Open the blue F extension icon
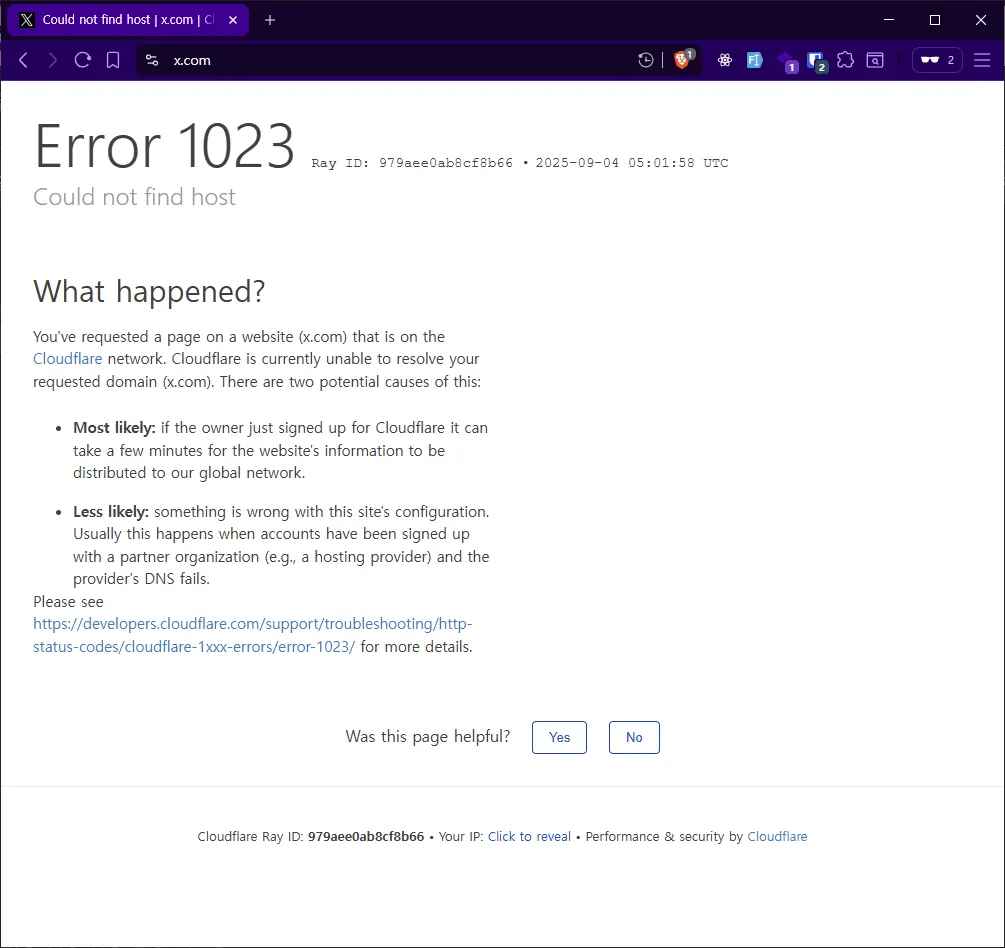Viewport: 1005px width, 948px height. [x=754, y=60]
